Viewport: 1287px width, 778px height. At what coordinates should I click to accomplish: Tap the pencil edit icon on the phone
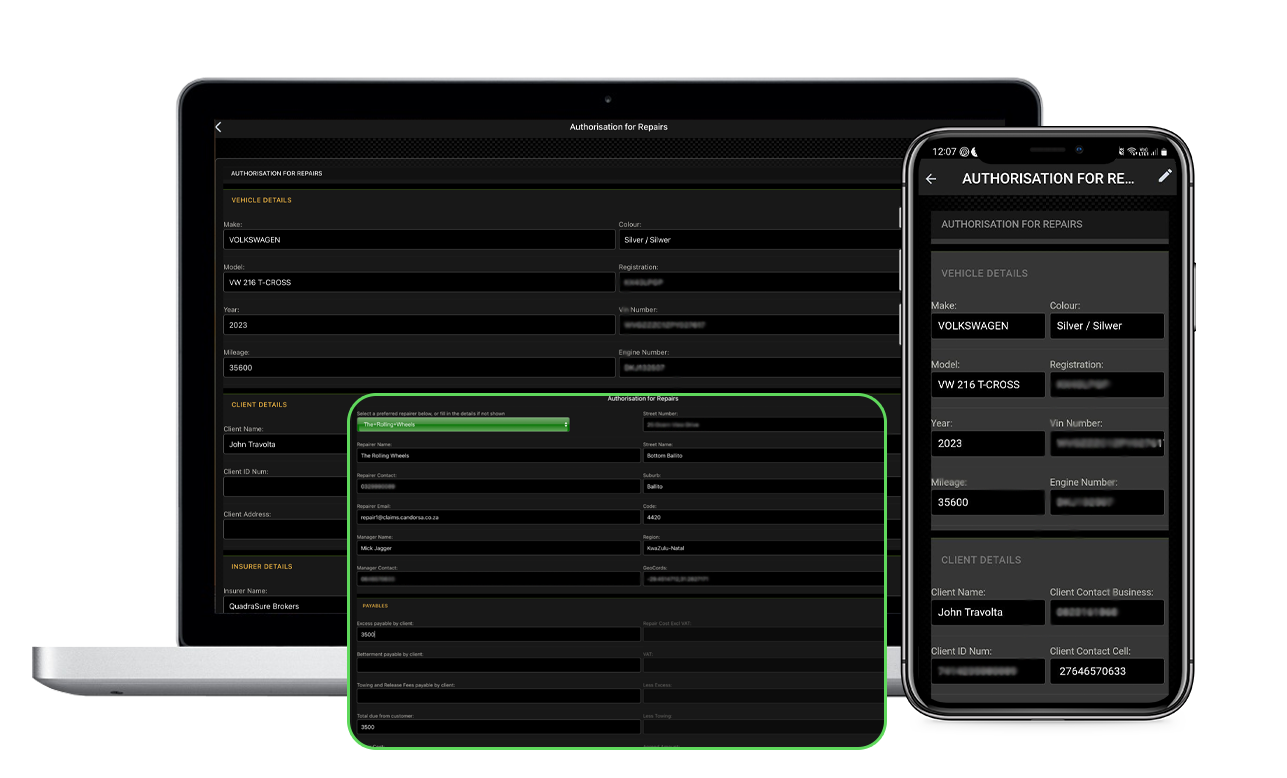pyautogui.click(x=1164, y=176)
